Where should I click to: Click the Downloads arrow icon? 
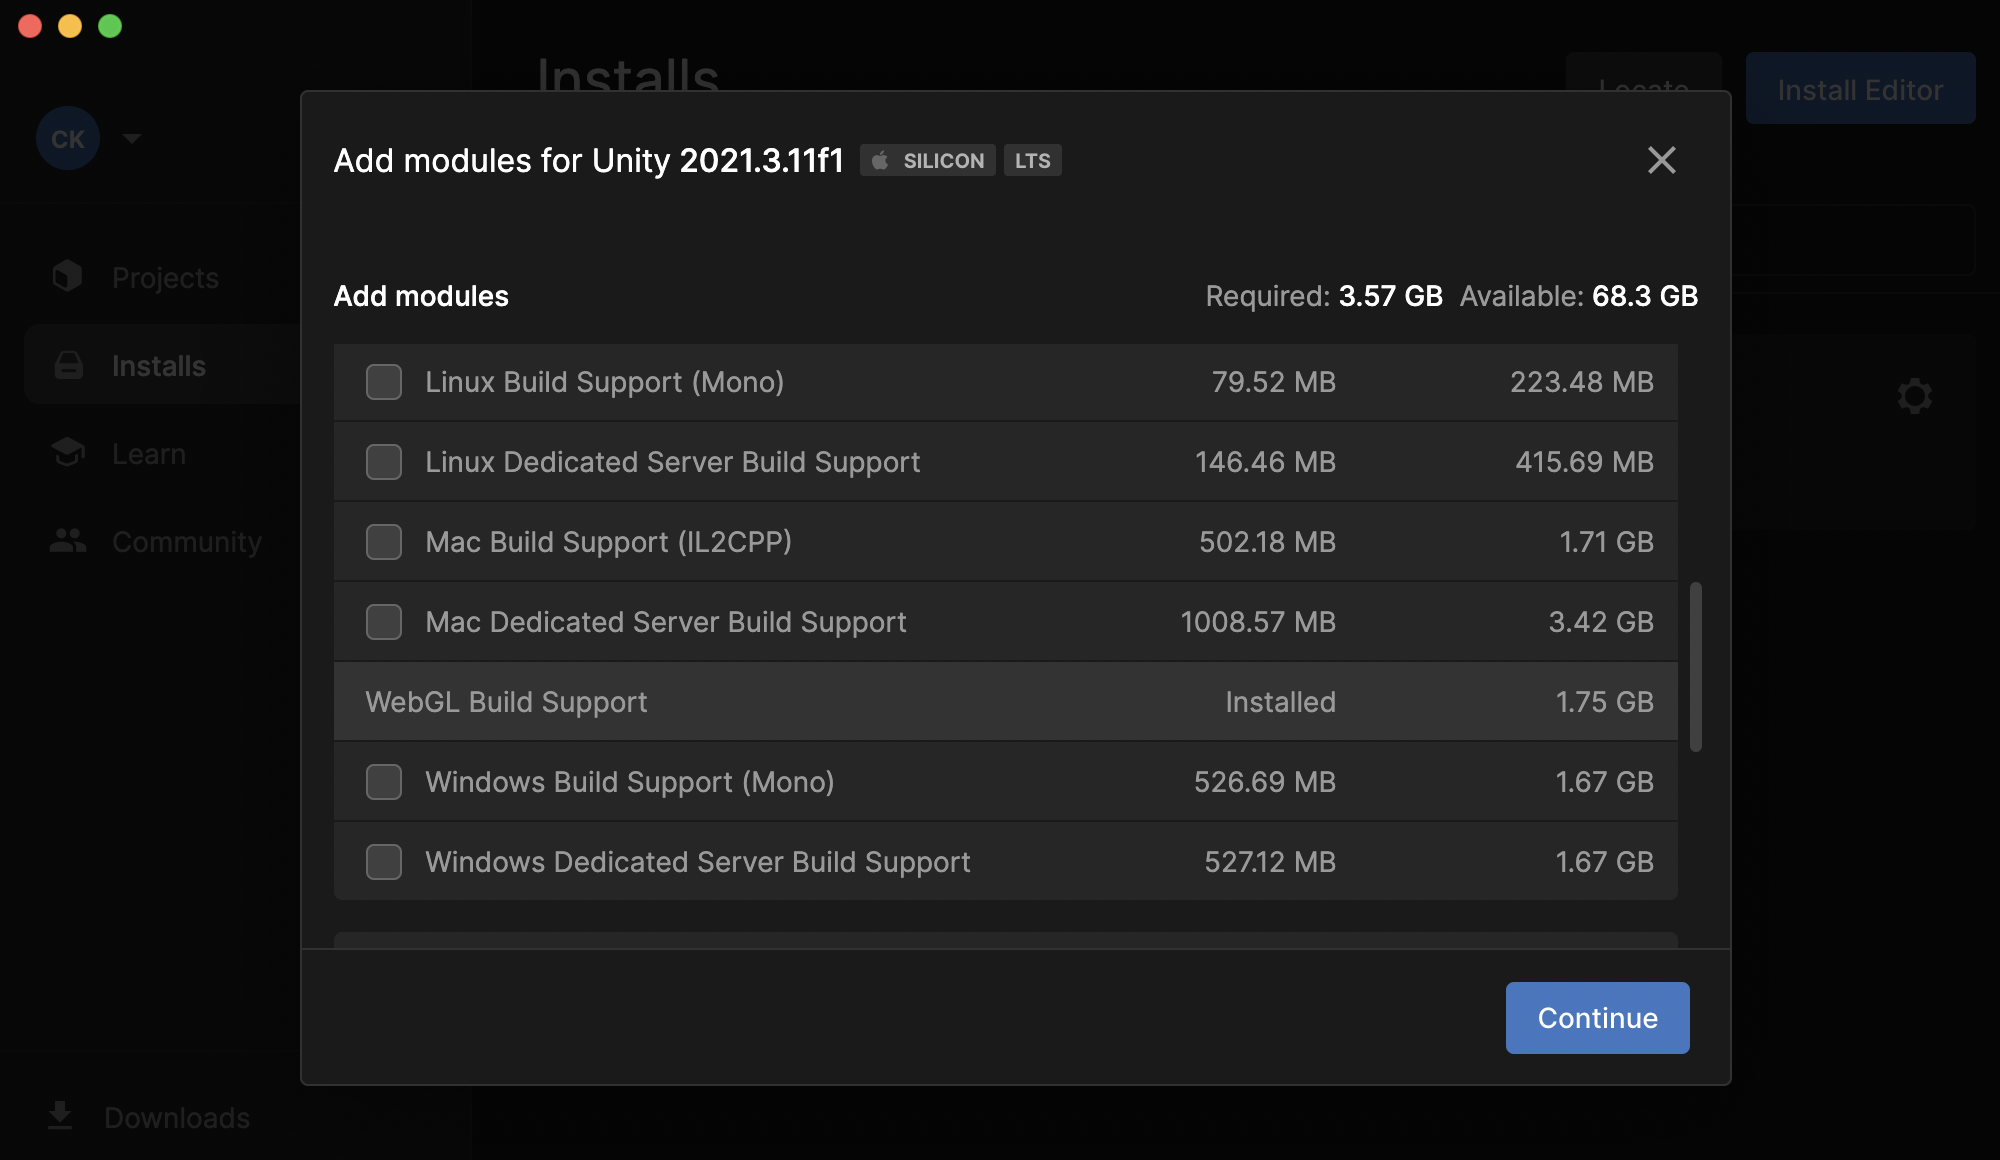[60, 1115]
